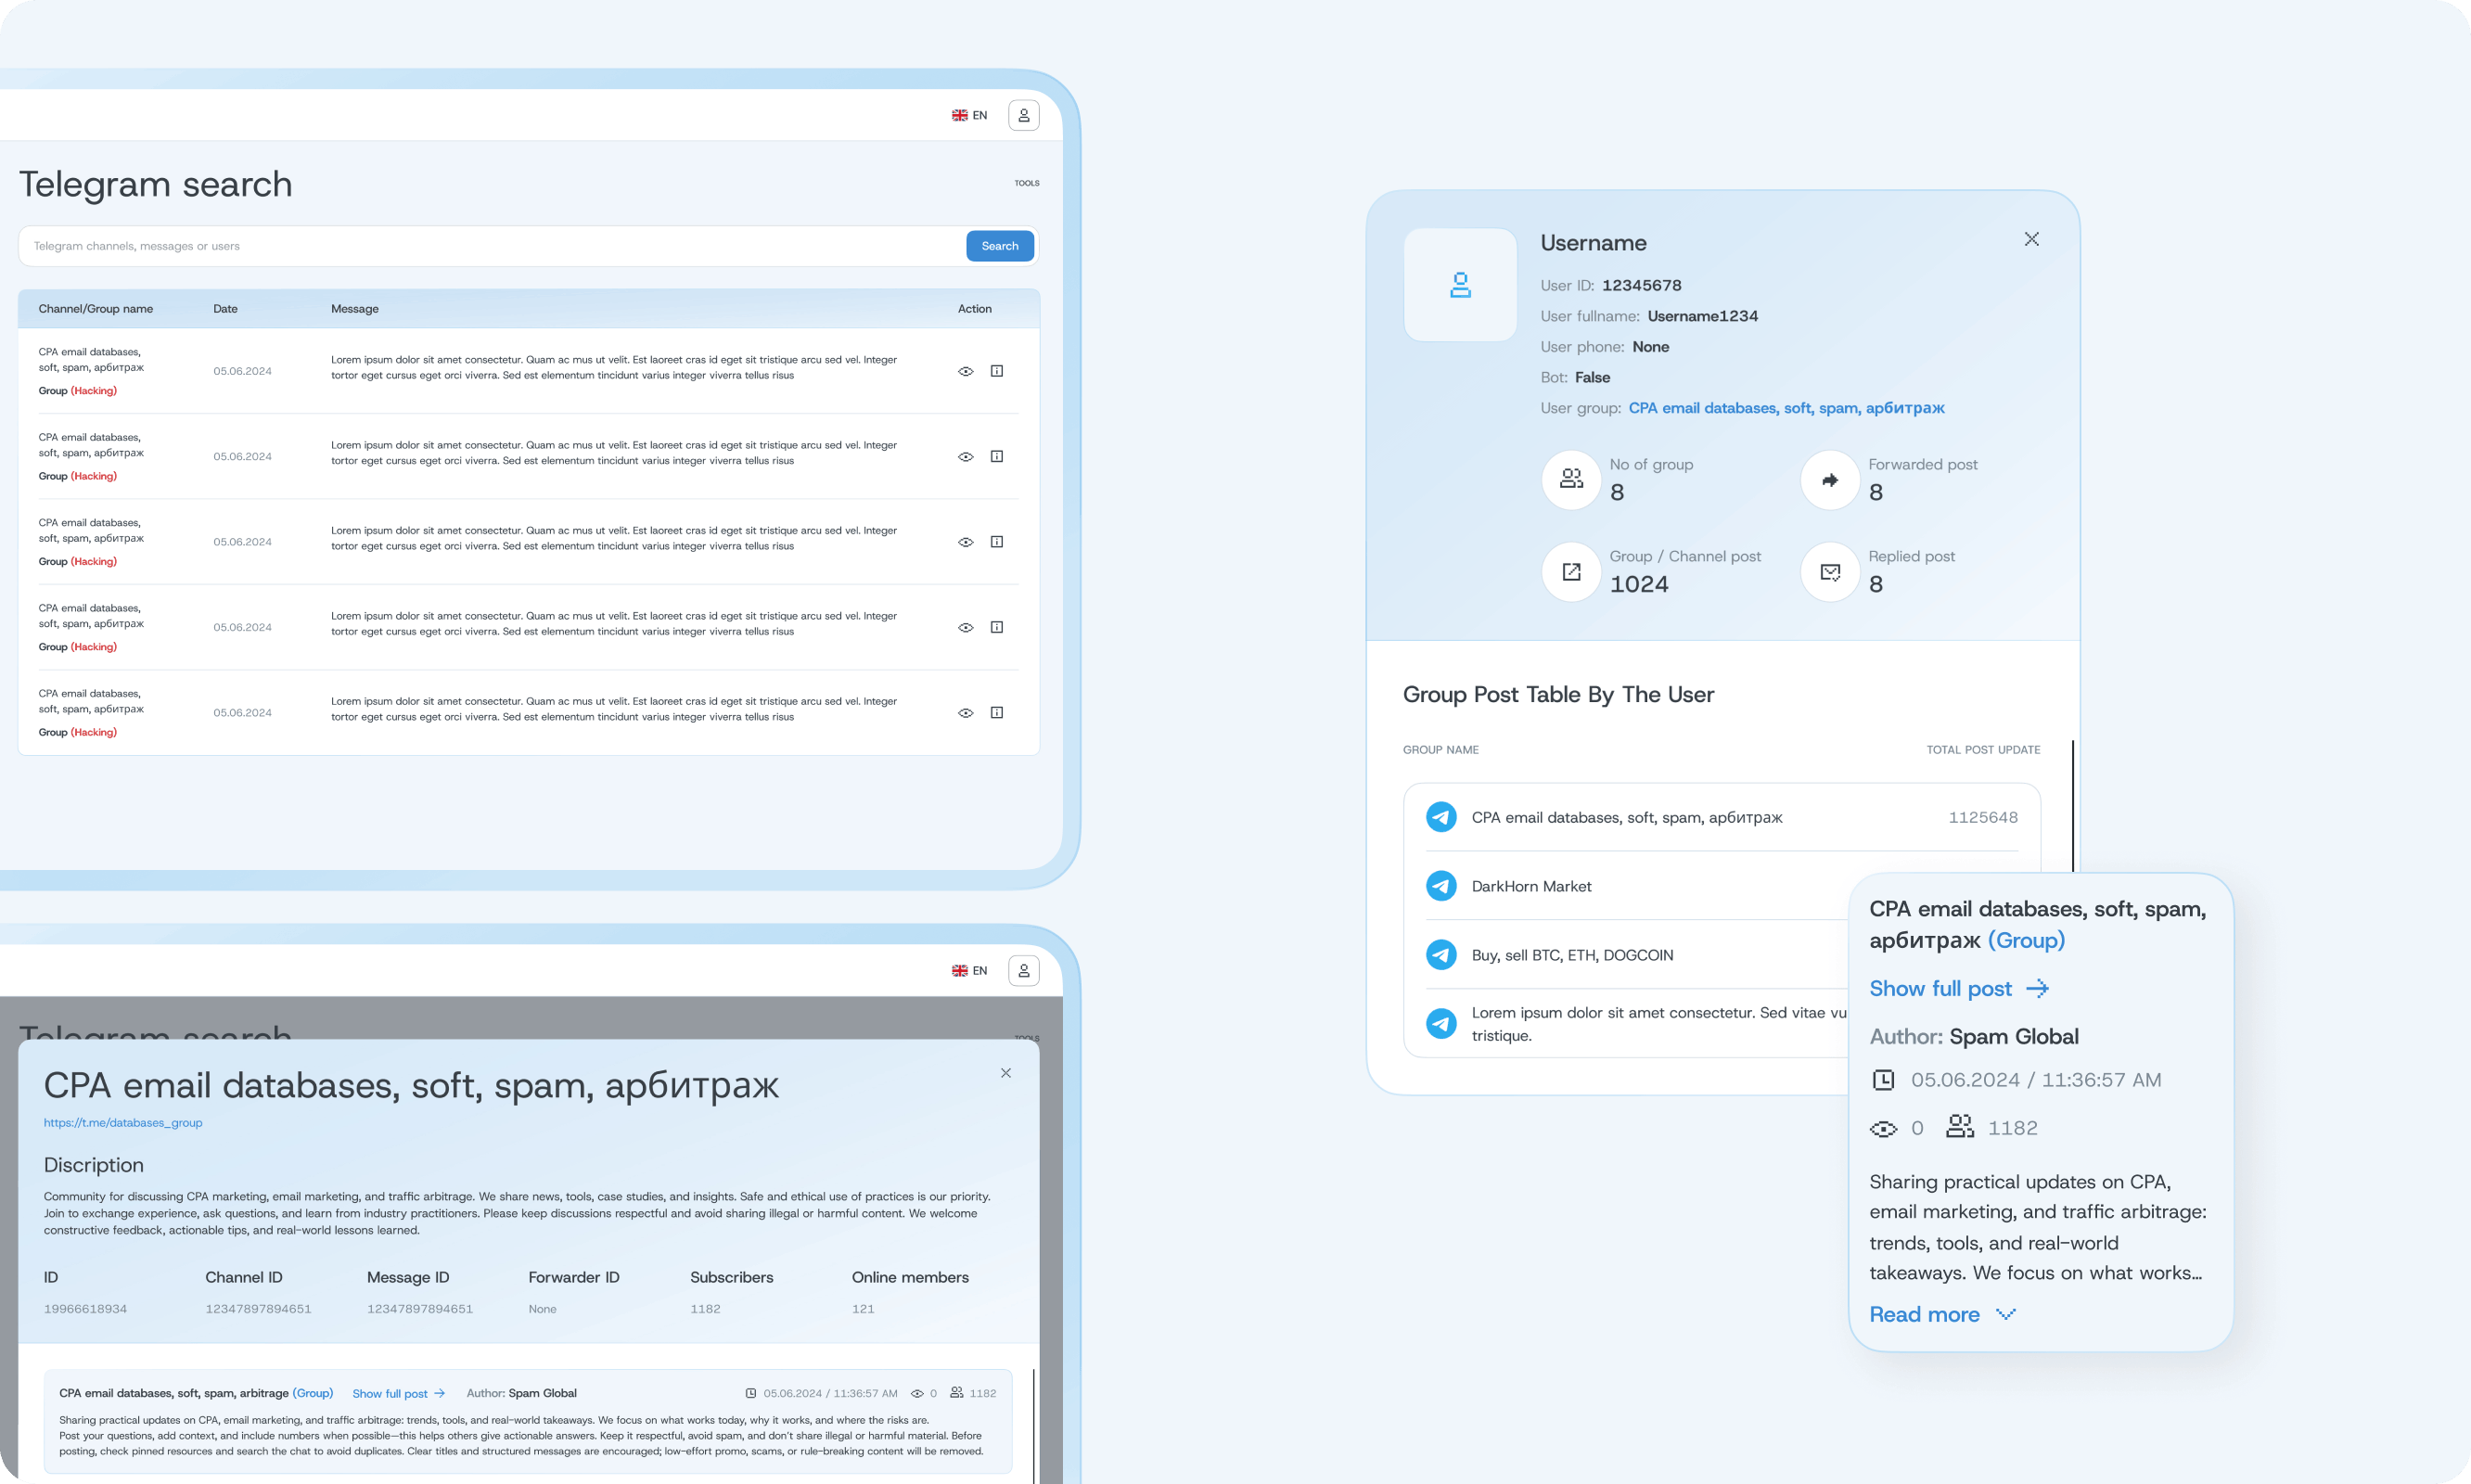
Task: Click the user profile icon in top header
Action: [x=1023, y=115]
